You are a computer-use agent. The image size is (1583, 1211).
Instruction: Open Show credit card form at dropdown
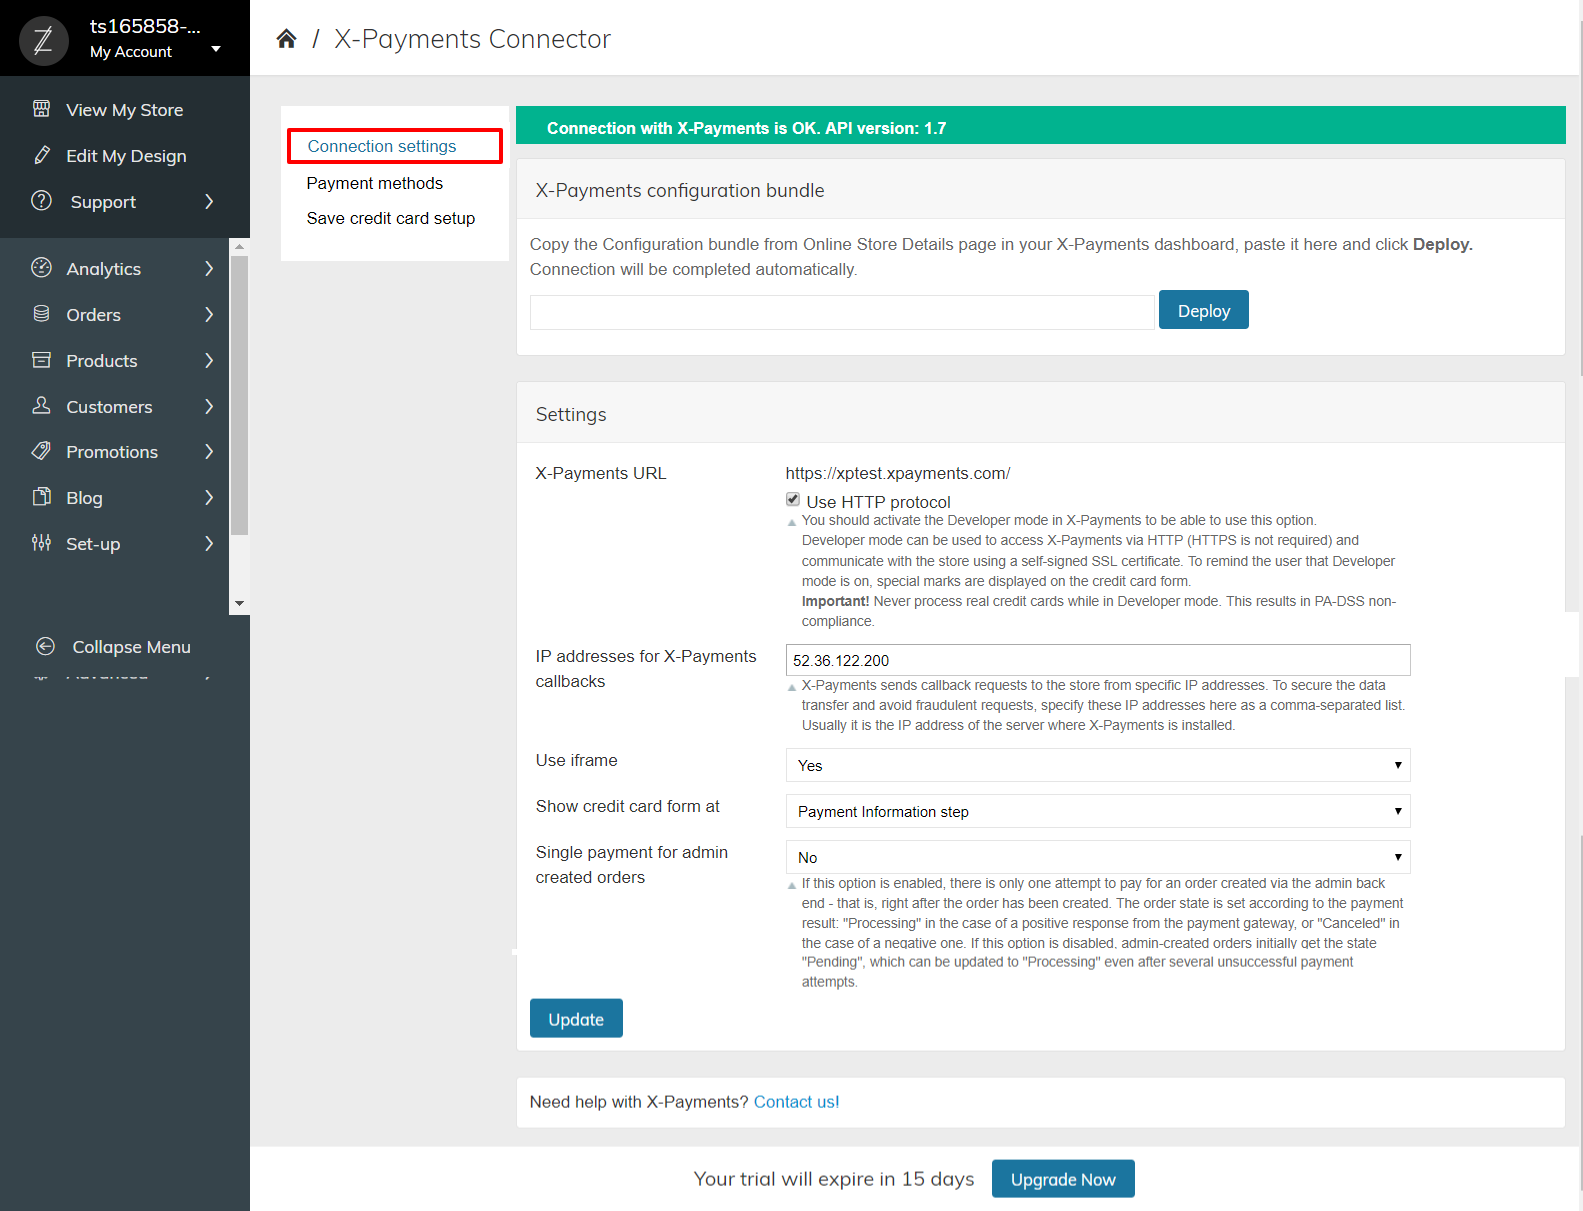tap(1098, 811)
